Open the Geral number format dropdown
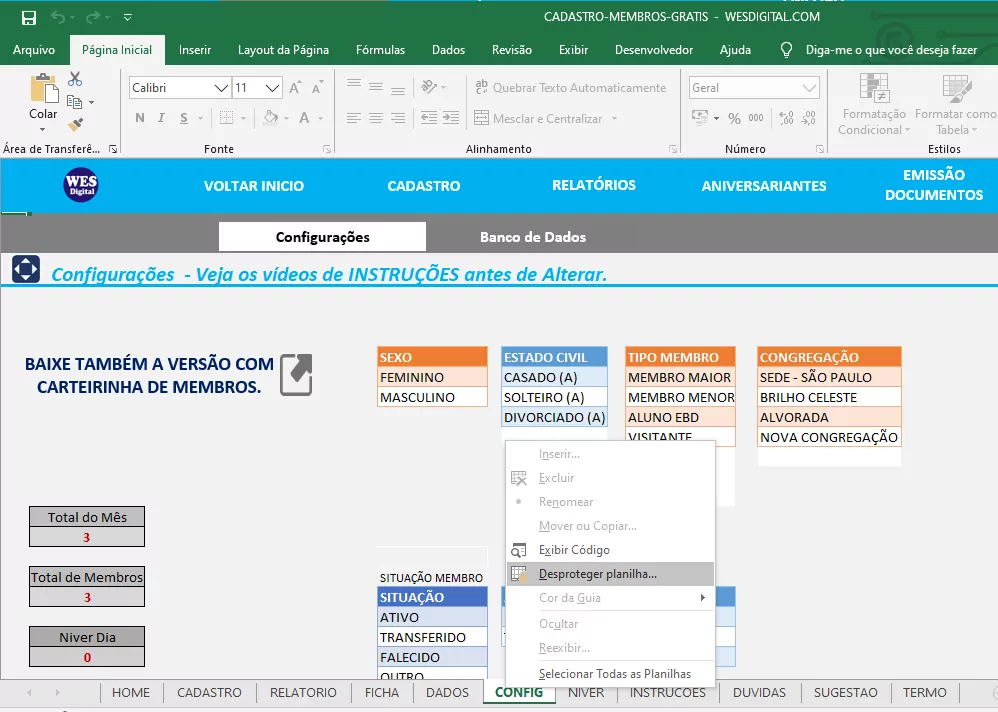This screenshot has width=998, height=712. 810,88
